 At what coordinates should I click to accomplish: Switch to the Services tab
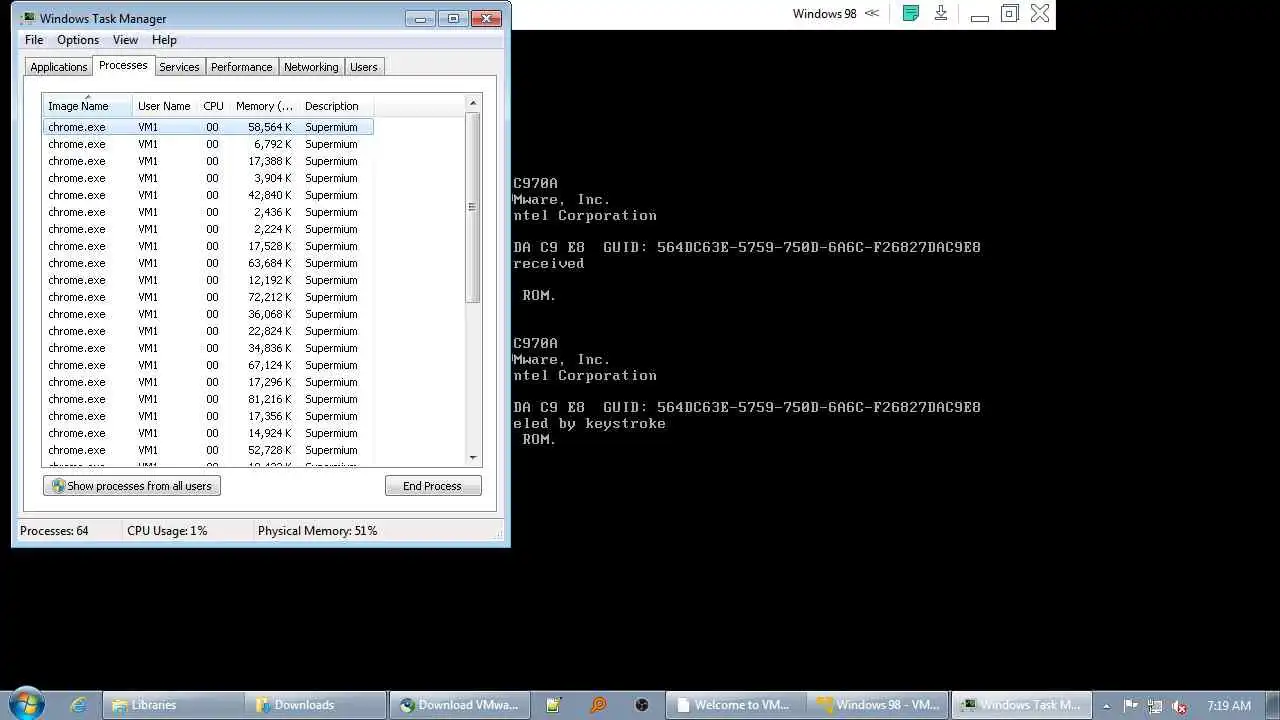pos(179,67)
